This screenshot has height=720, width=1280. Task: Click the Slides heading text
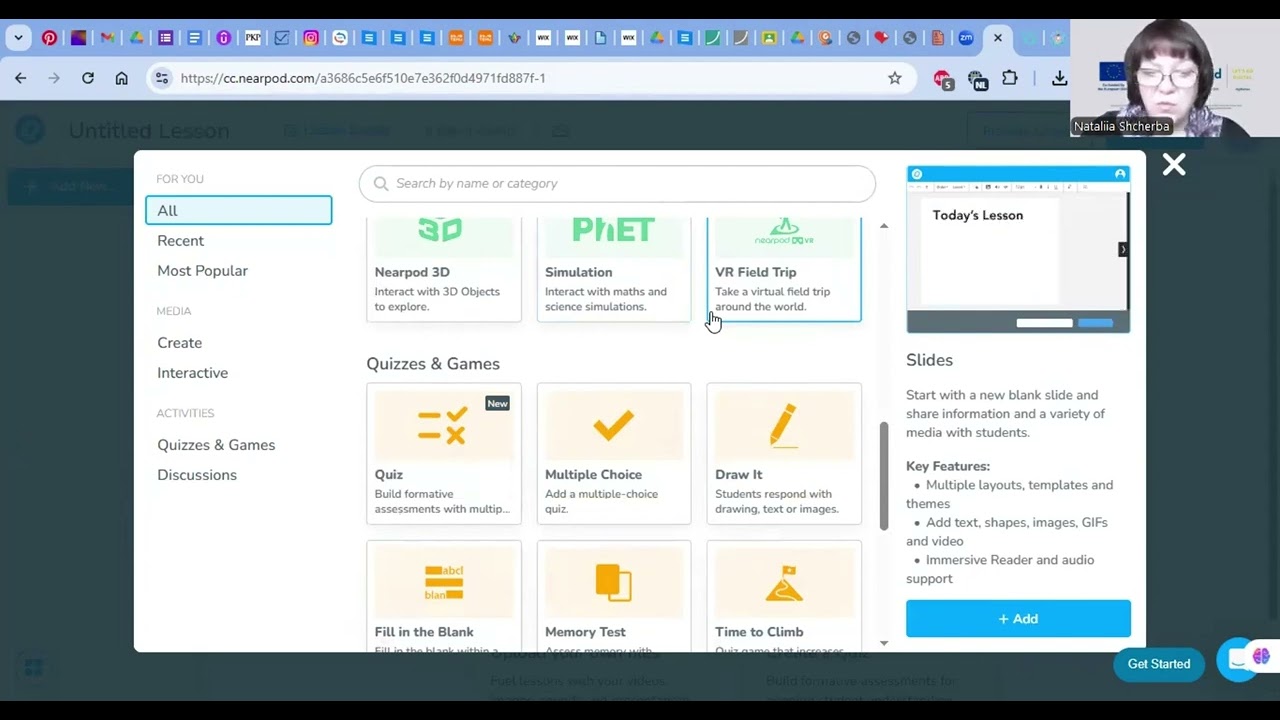(x=929, y=360)
